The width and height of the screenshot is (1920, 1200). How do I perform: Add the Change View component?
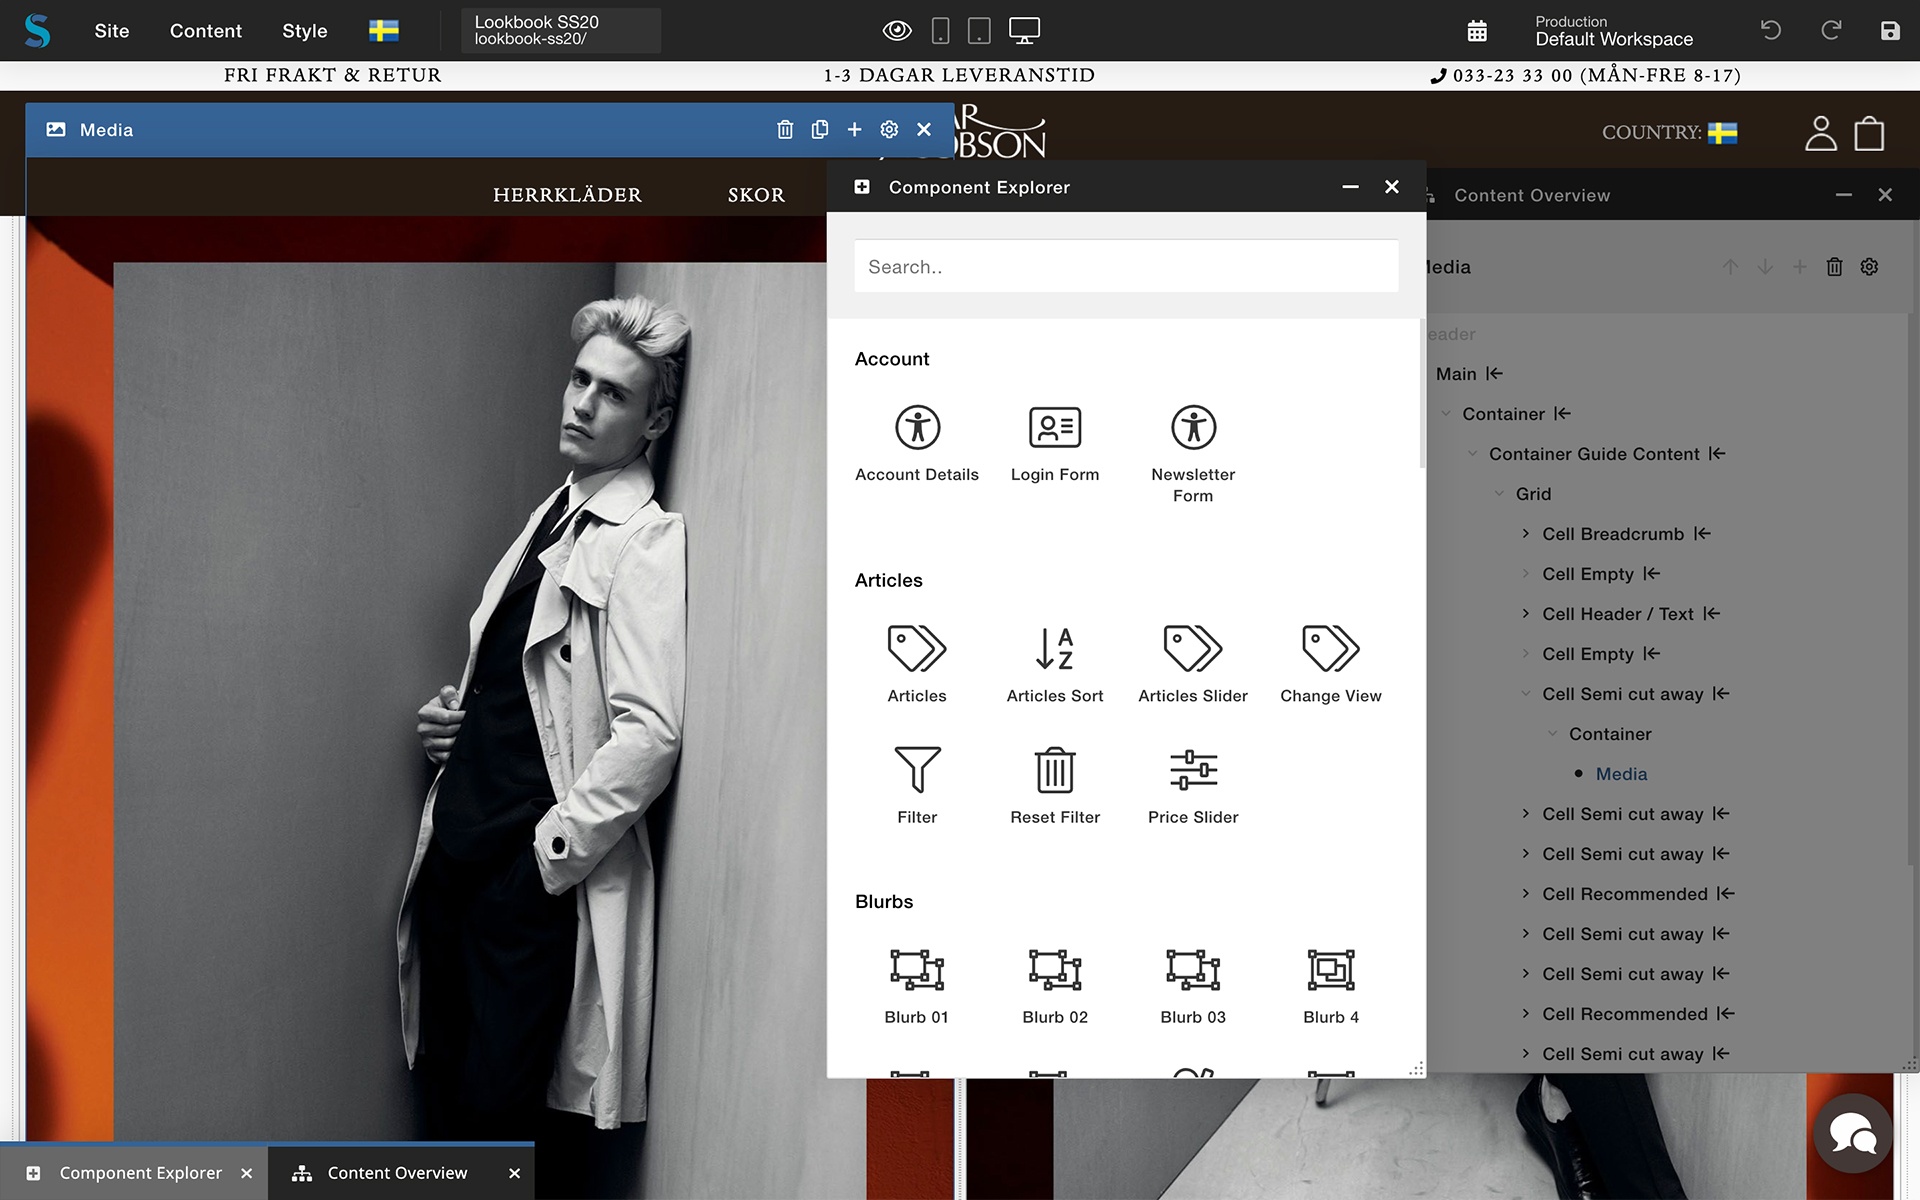point(1331,664)
